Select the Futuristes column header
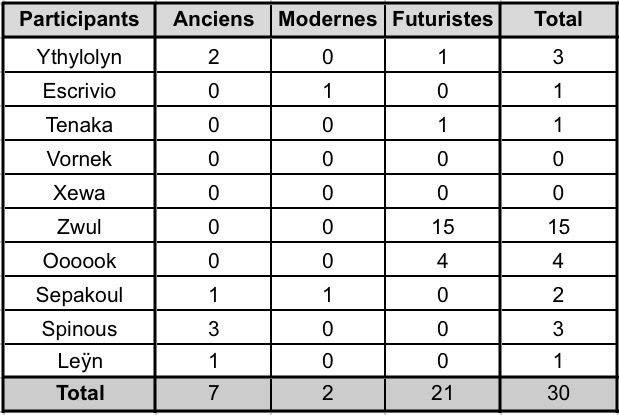 click(442, 19)
